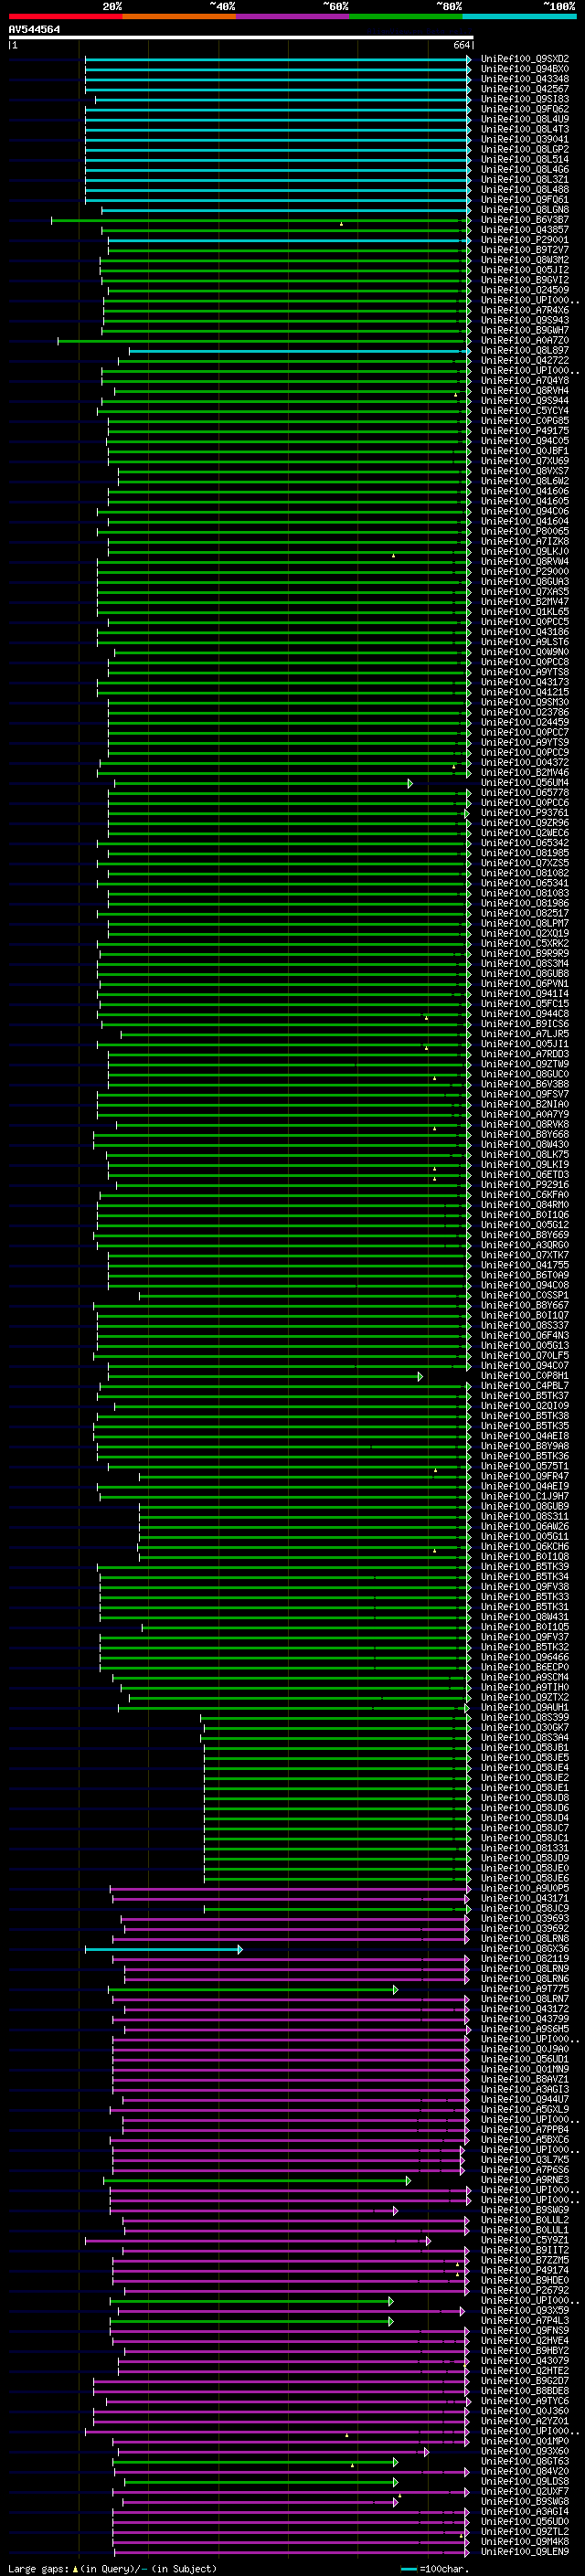Select the UniRef100_P92916 label
The image size is (585, 2576).
(x=525, y=1185)
